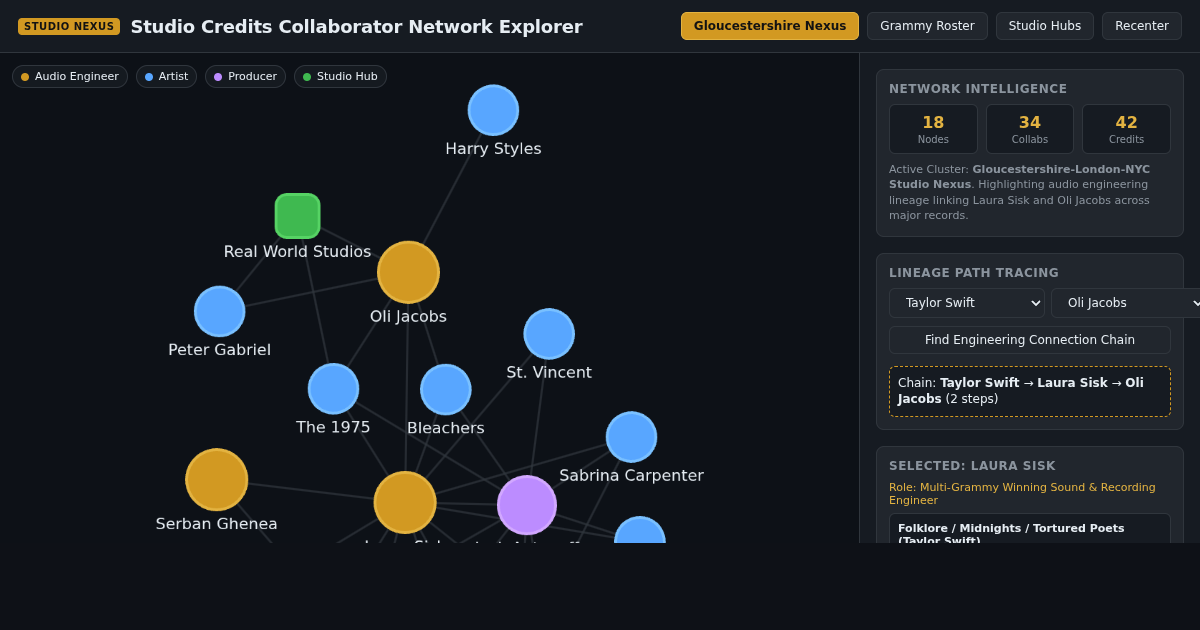Click the Taylor Swift to Oli Jacobs chain result
1200x630 pixels.
pos(1030,391)
